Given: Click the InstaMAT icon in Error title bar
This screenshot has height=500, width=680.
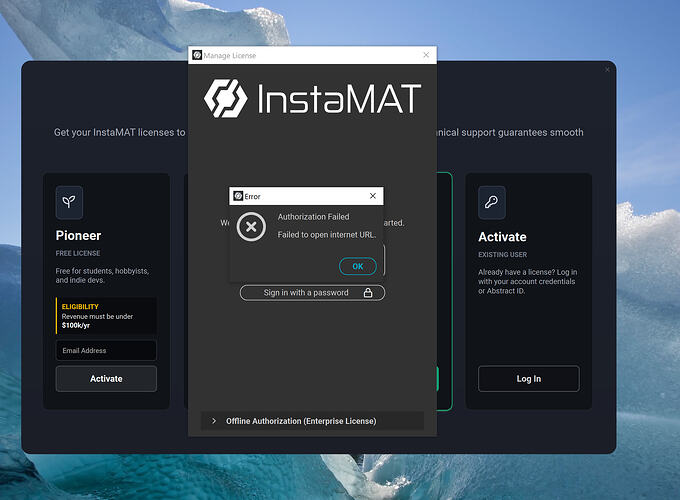Looking at the screenshot, I should 238,196.
